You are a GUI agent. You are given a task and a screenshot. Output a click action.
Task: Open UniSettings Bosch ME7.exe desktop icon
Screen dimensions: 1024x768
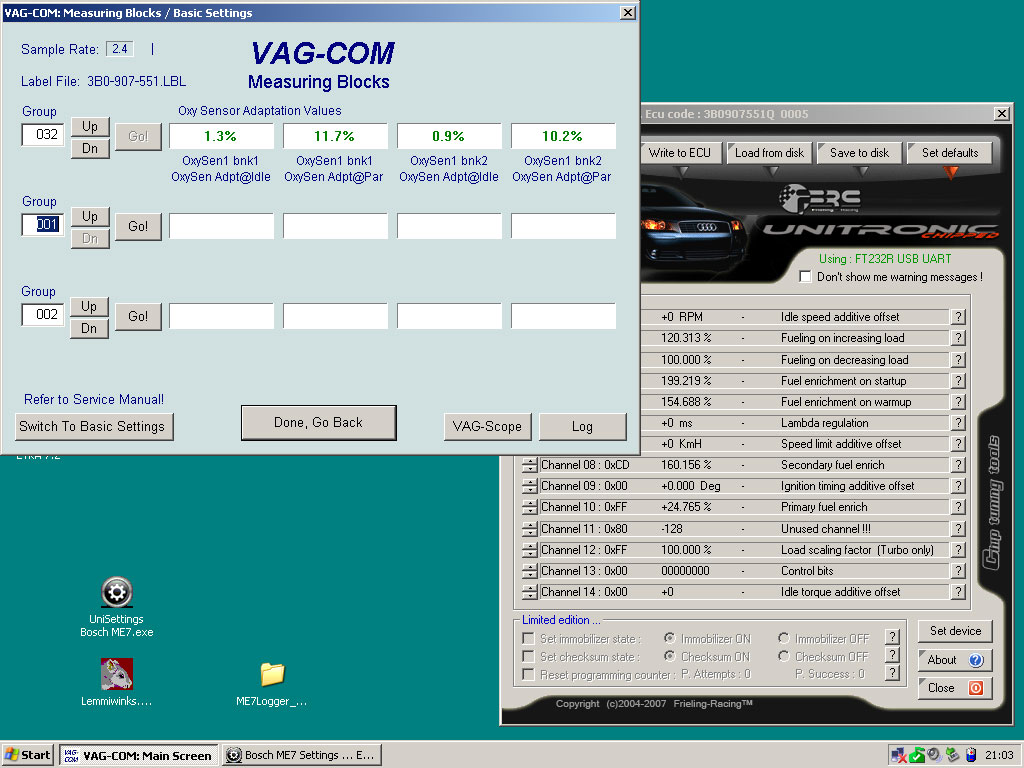pos(117,593)
